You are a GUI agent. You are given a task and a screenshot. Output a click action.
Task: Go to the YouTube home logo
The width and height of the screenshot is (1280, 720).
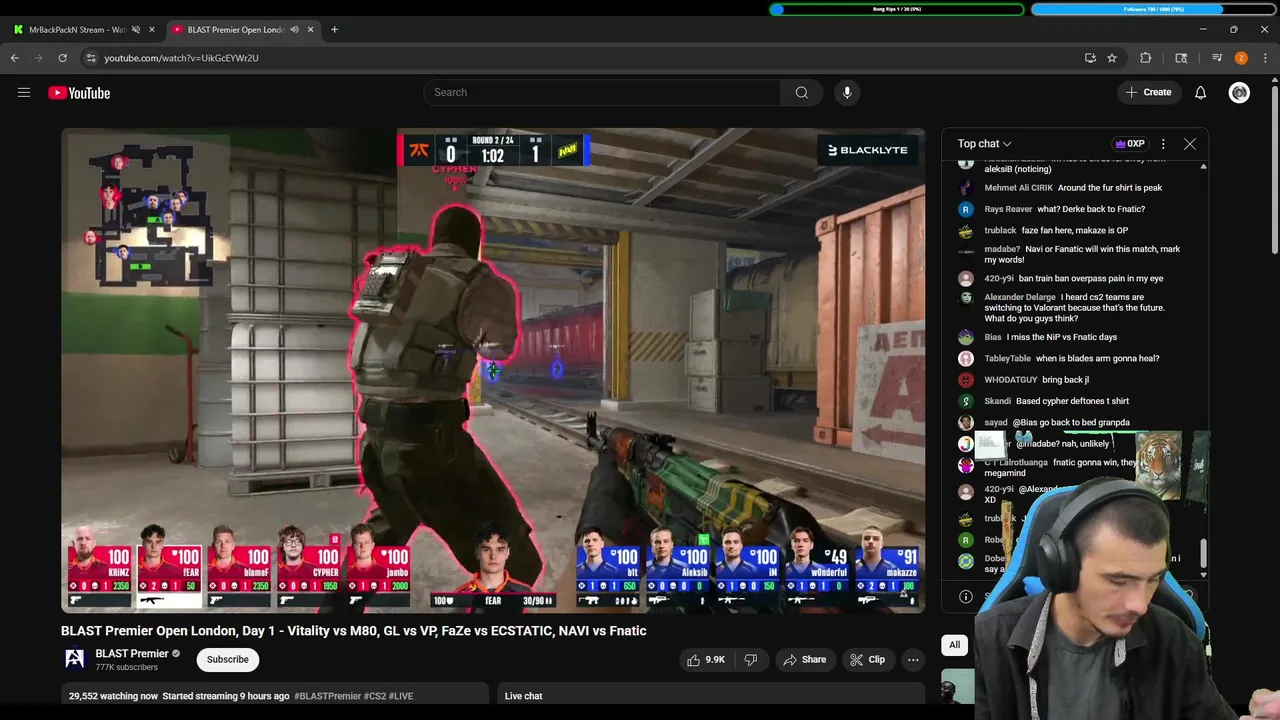coord(79,93)
